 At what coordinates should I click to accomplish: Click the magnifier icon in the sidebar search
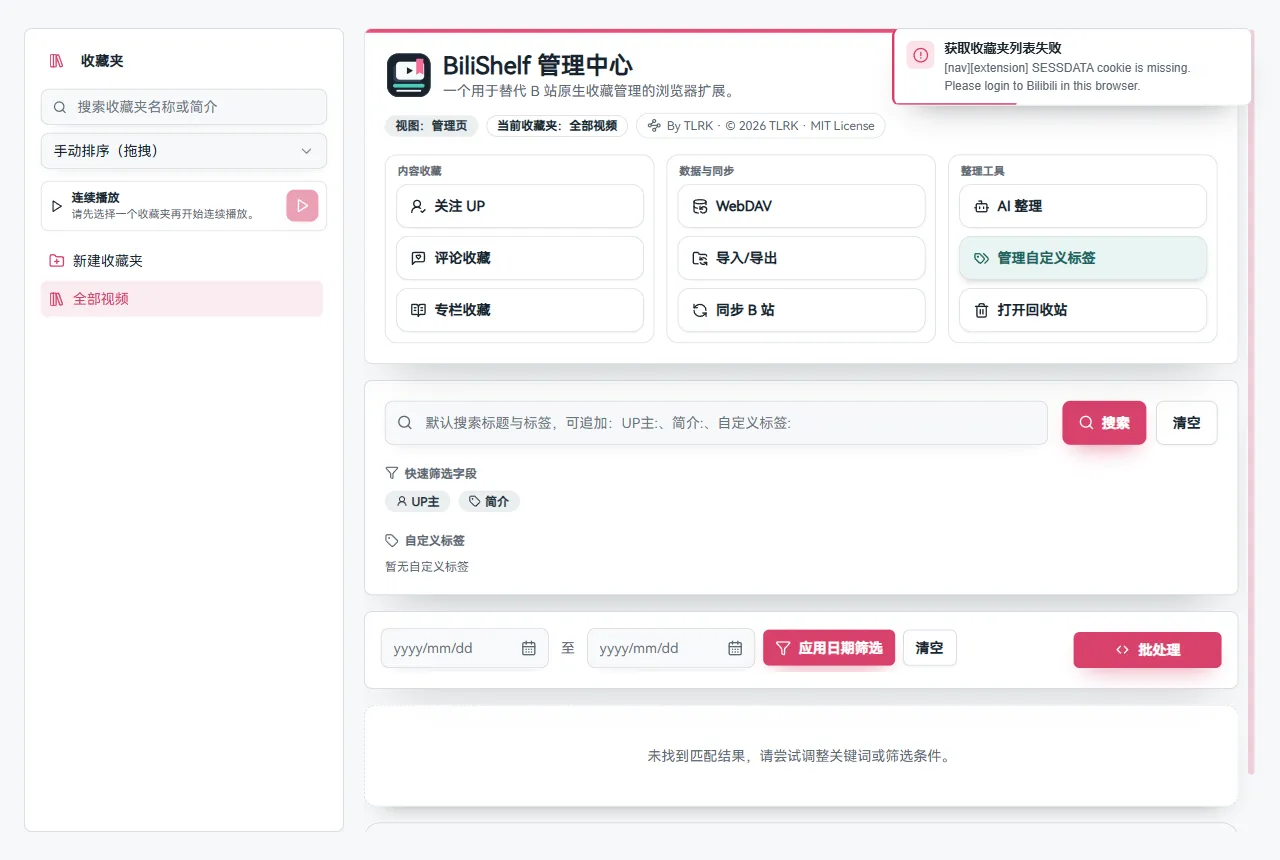point(60,107)
